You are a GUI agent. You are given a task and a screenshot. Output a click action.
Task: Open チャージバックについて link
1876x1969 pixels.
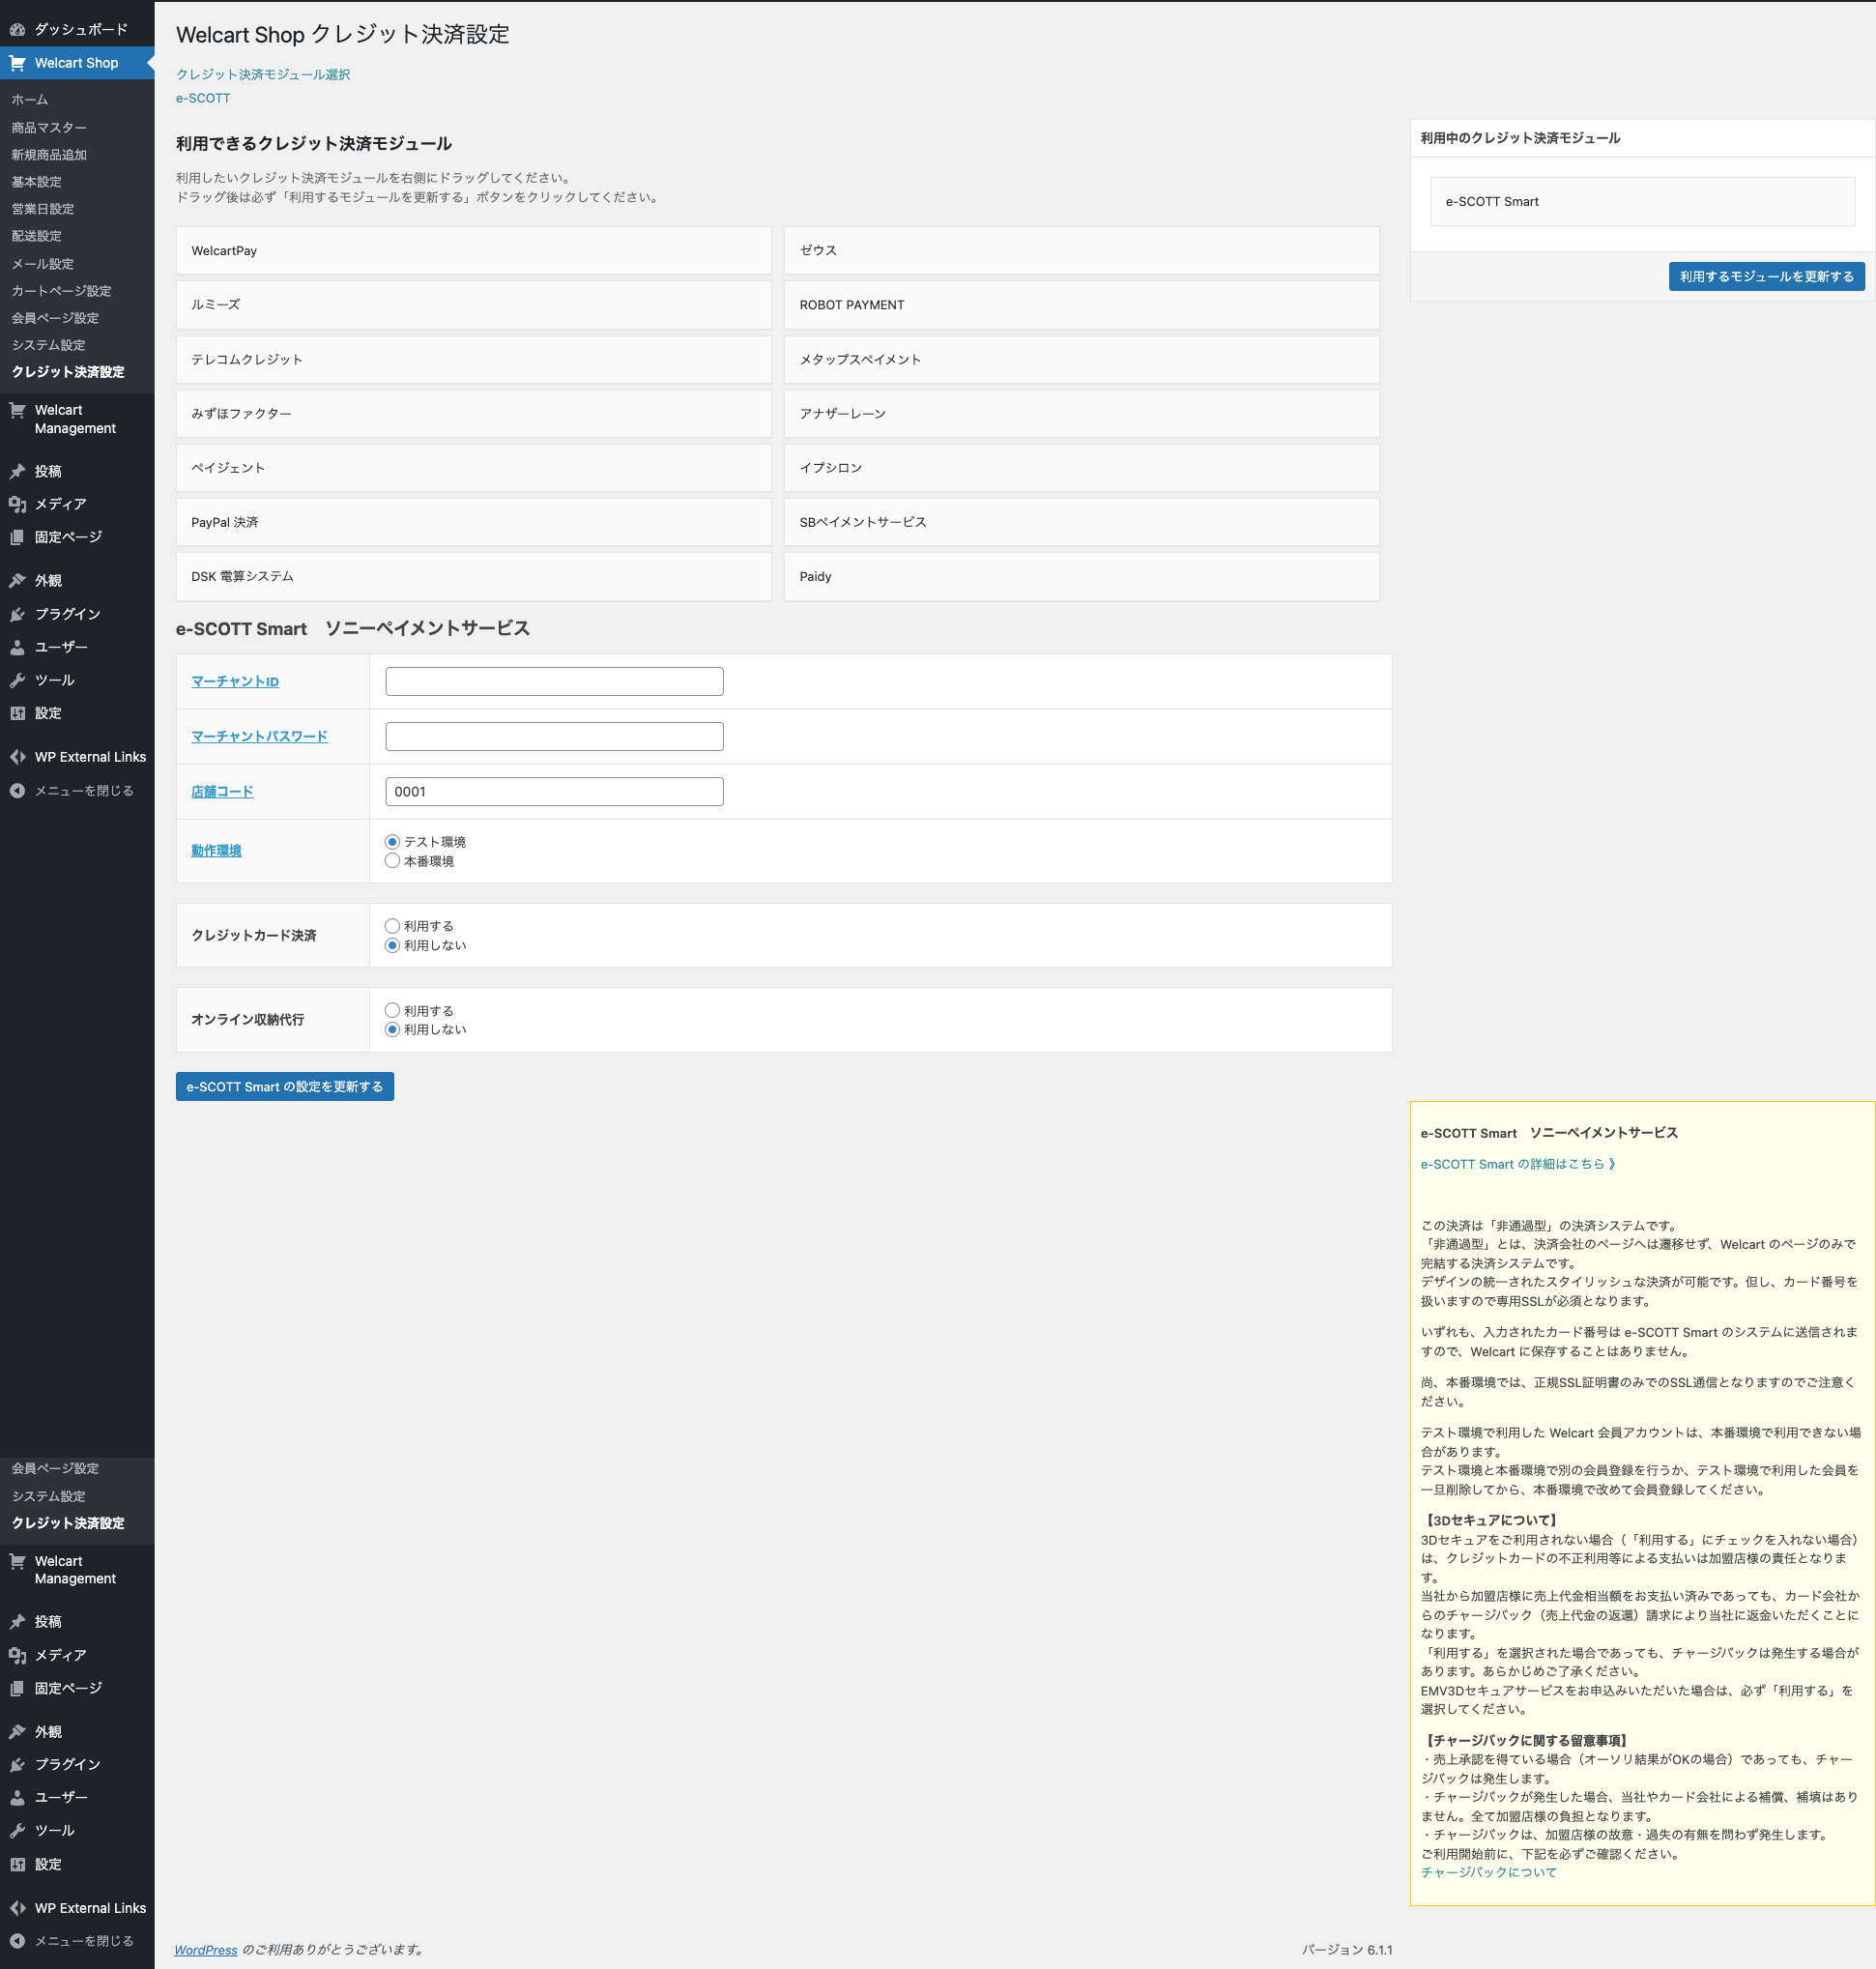[1488, 1873]
